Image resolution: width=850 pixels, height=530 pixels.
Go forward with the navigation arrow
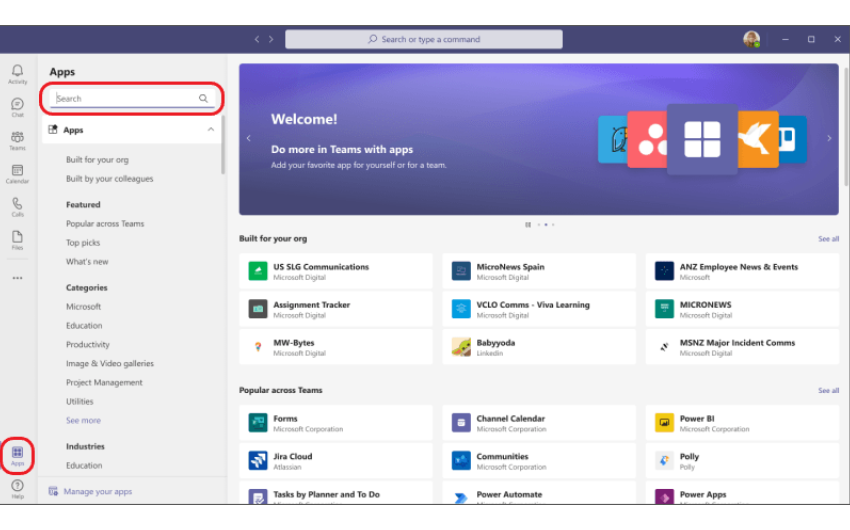(271, 39)
